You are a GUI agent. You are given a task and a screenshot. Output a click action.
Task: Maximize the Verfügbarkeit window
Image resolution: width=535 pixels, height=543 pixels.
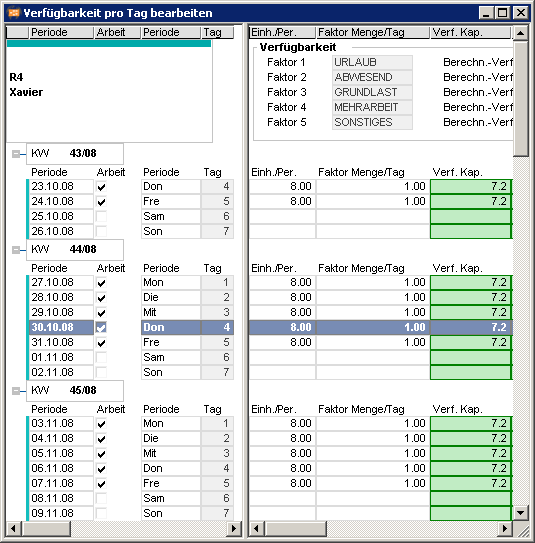pos(503,13)
